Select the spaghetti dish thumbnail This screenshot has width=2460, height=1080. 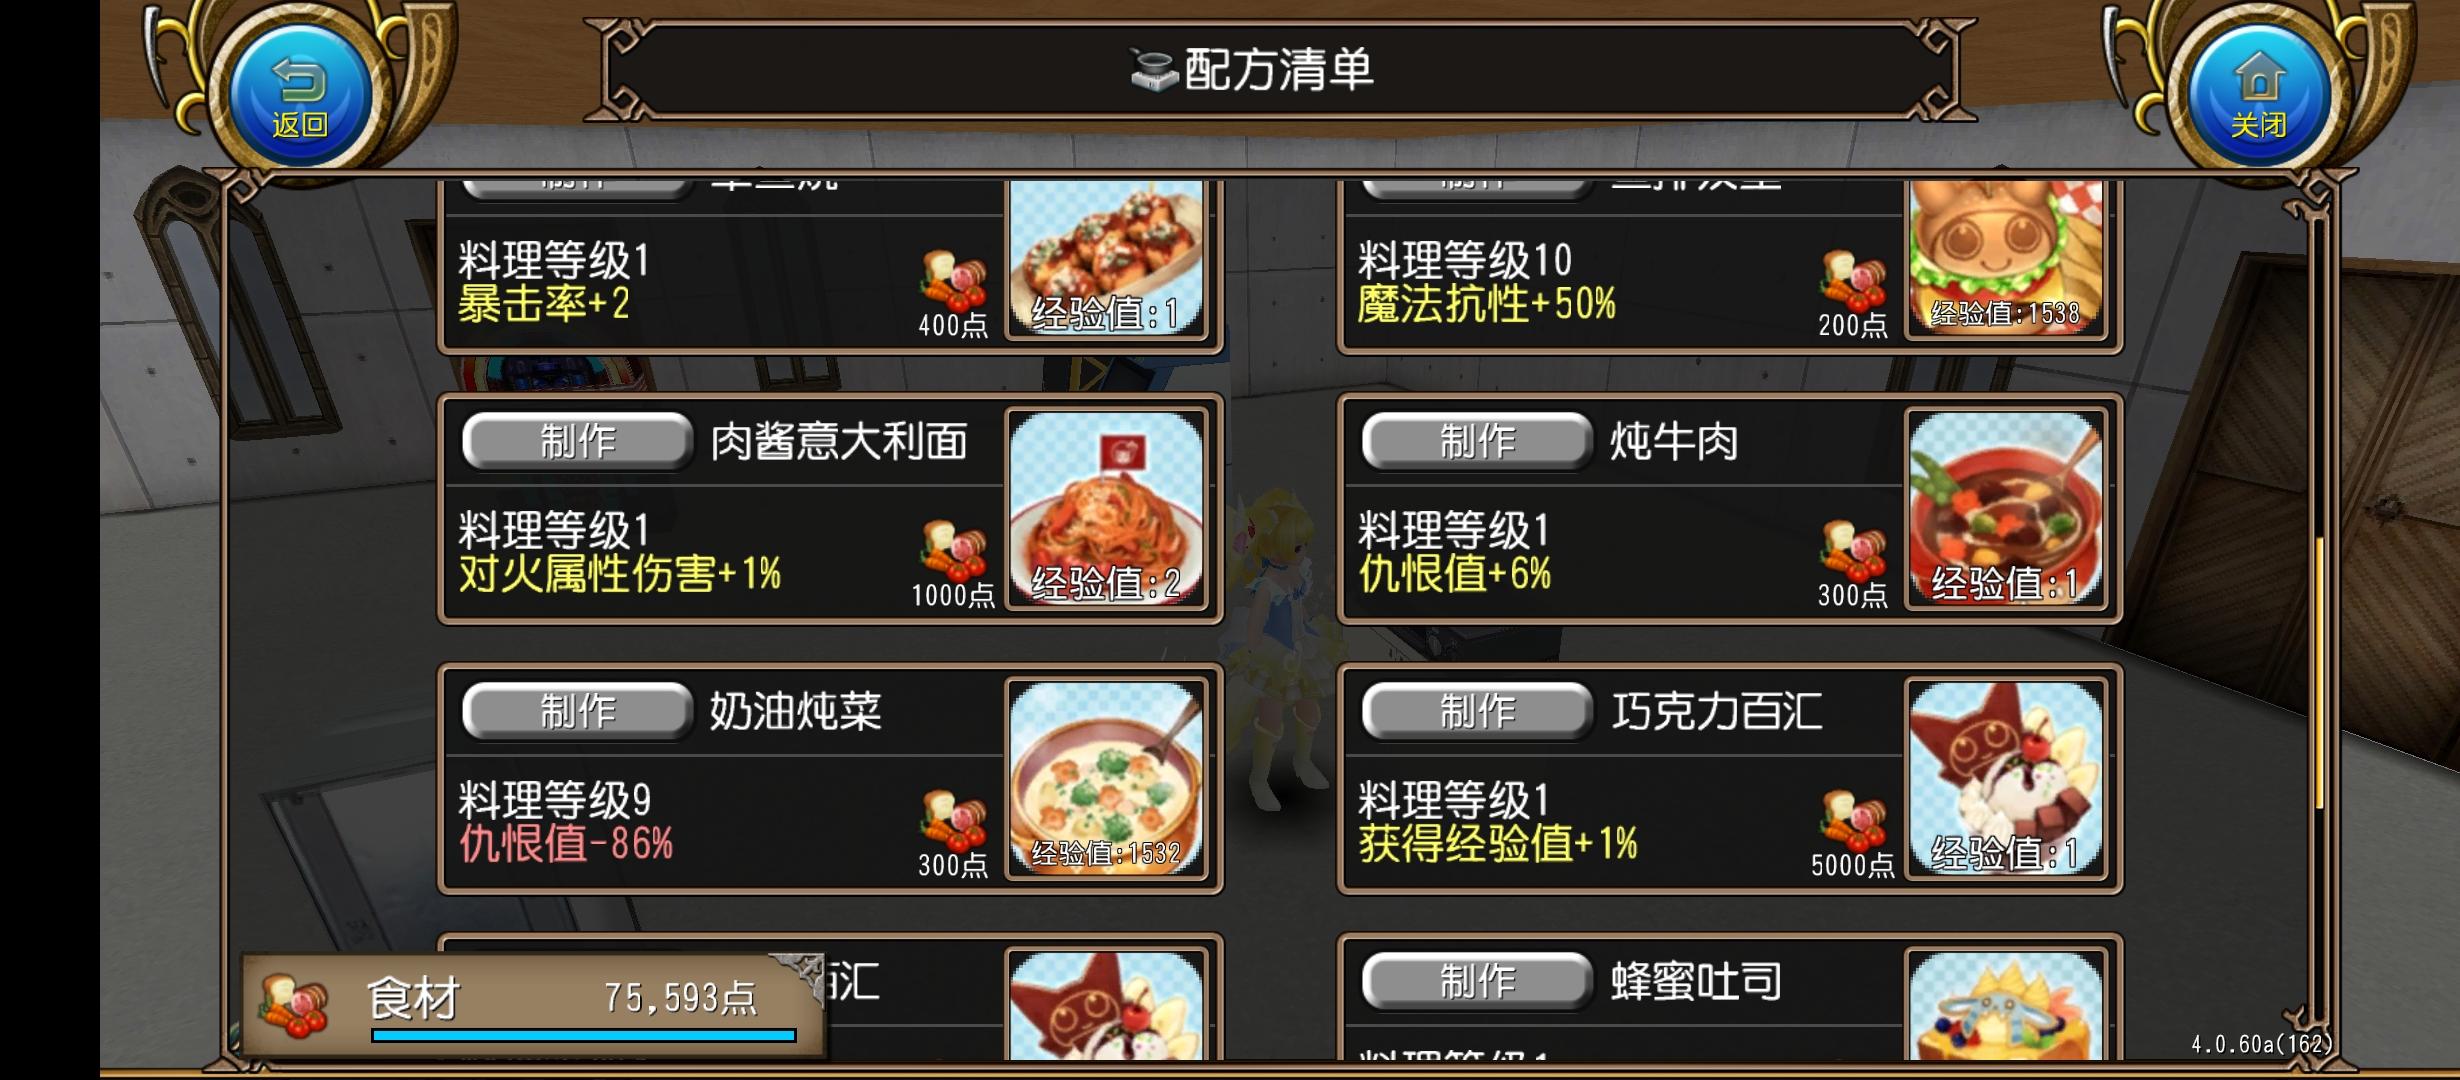(x=1106, y=509)
